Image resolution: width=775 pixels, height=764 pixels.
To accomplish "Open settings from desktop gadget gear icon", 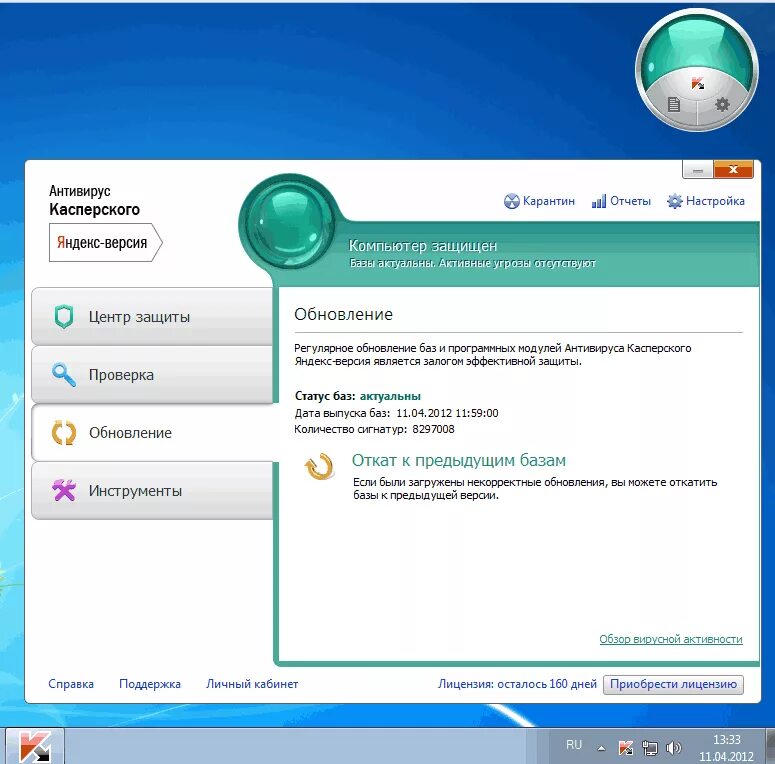I will click(722, 104).
